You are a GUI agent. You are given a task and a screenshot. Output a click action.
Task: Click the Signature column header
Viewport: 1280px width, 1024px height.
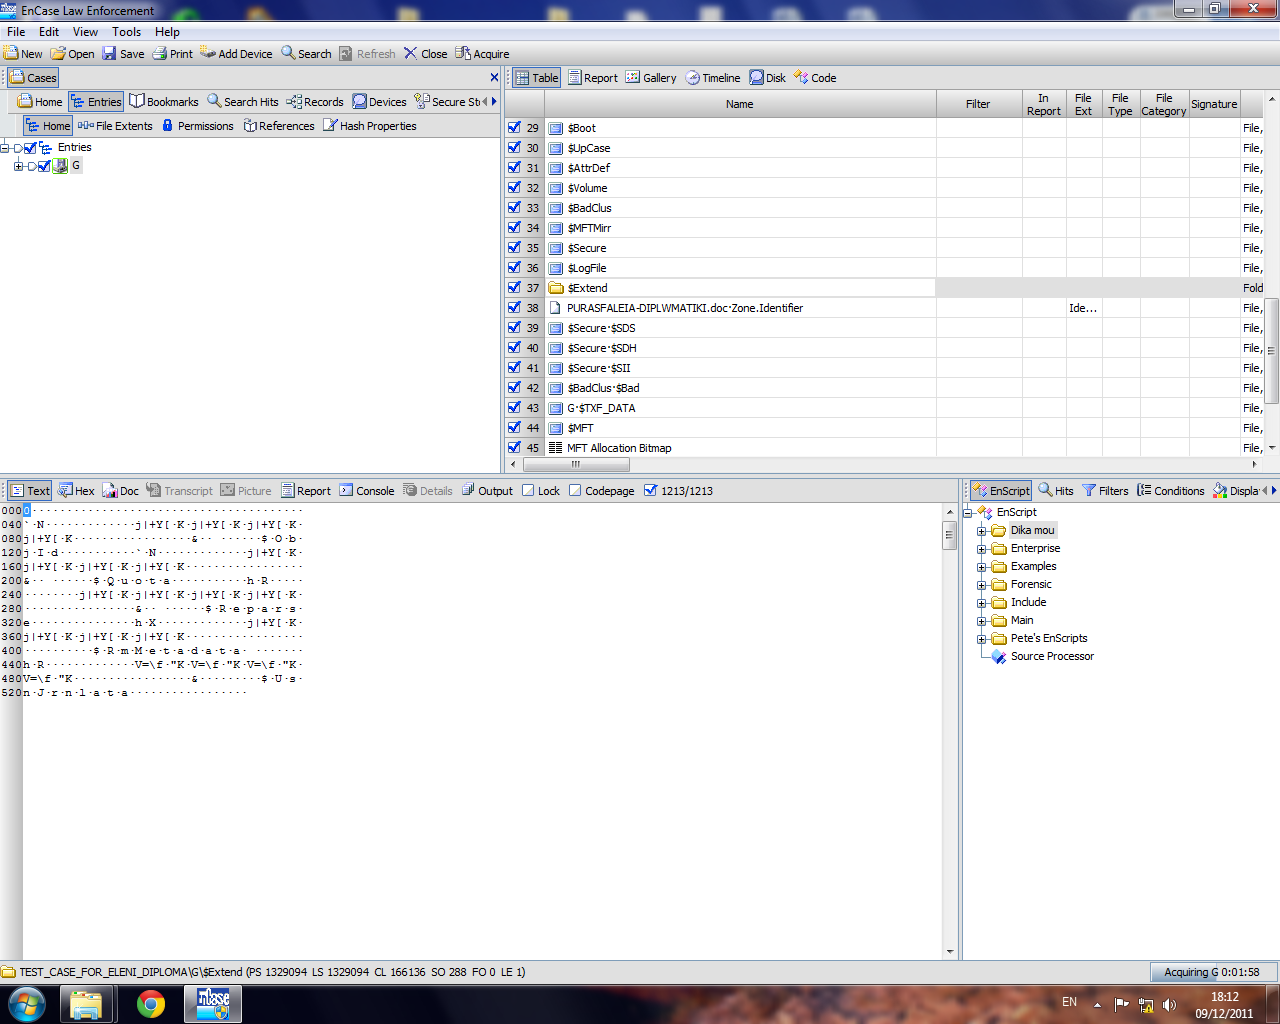point(1214,104)
